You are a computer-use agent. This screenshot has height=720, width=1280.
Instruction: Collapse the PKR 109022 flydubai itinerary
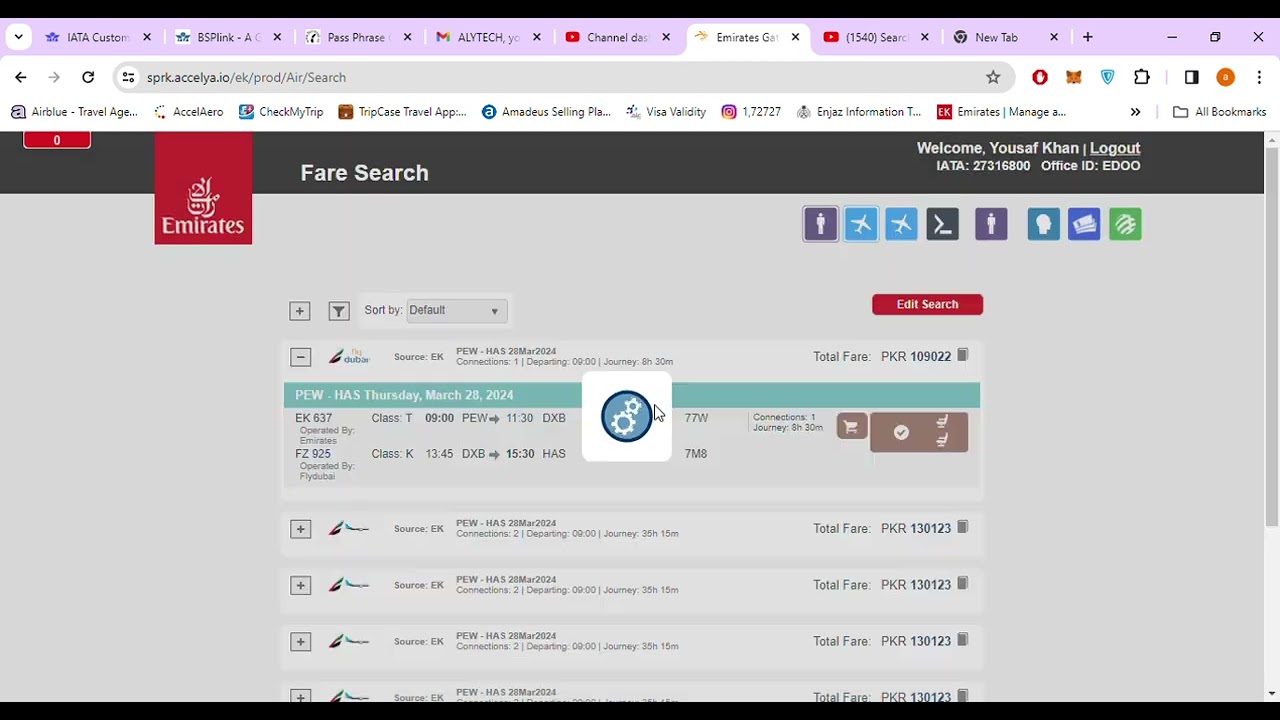point(300,357)
